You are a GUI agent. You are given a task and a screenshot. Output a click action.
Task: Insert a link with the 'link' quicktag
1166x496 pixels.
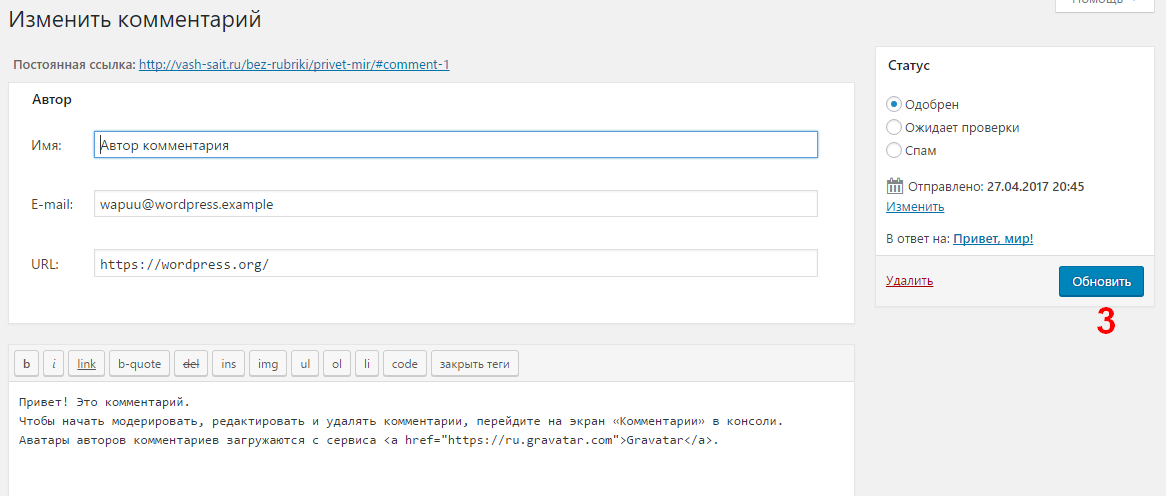tap(86, 364)
